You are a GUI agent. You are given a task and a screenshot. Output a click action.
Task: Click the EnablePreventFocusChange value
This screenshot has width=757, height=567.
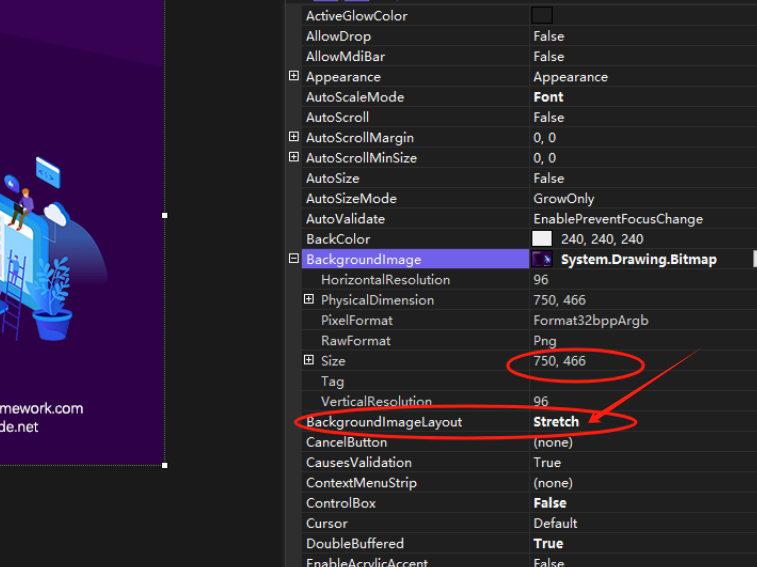618,219
